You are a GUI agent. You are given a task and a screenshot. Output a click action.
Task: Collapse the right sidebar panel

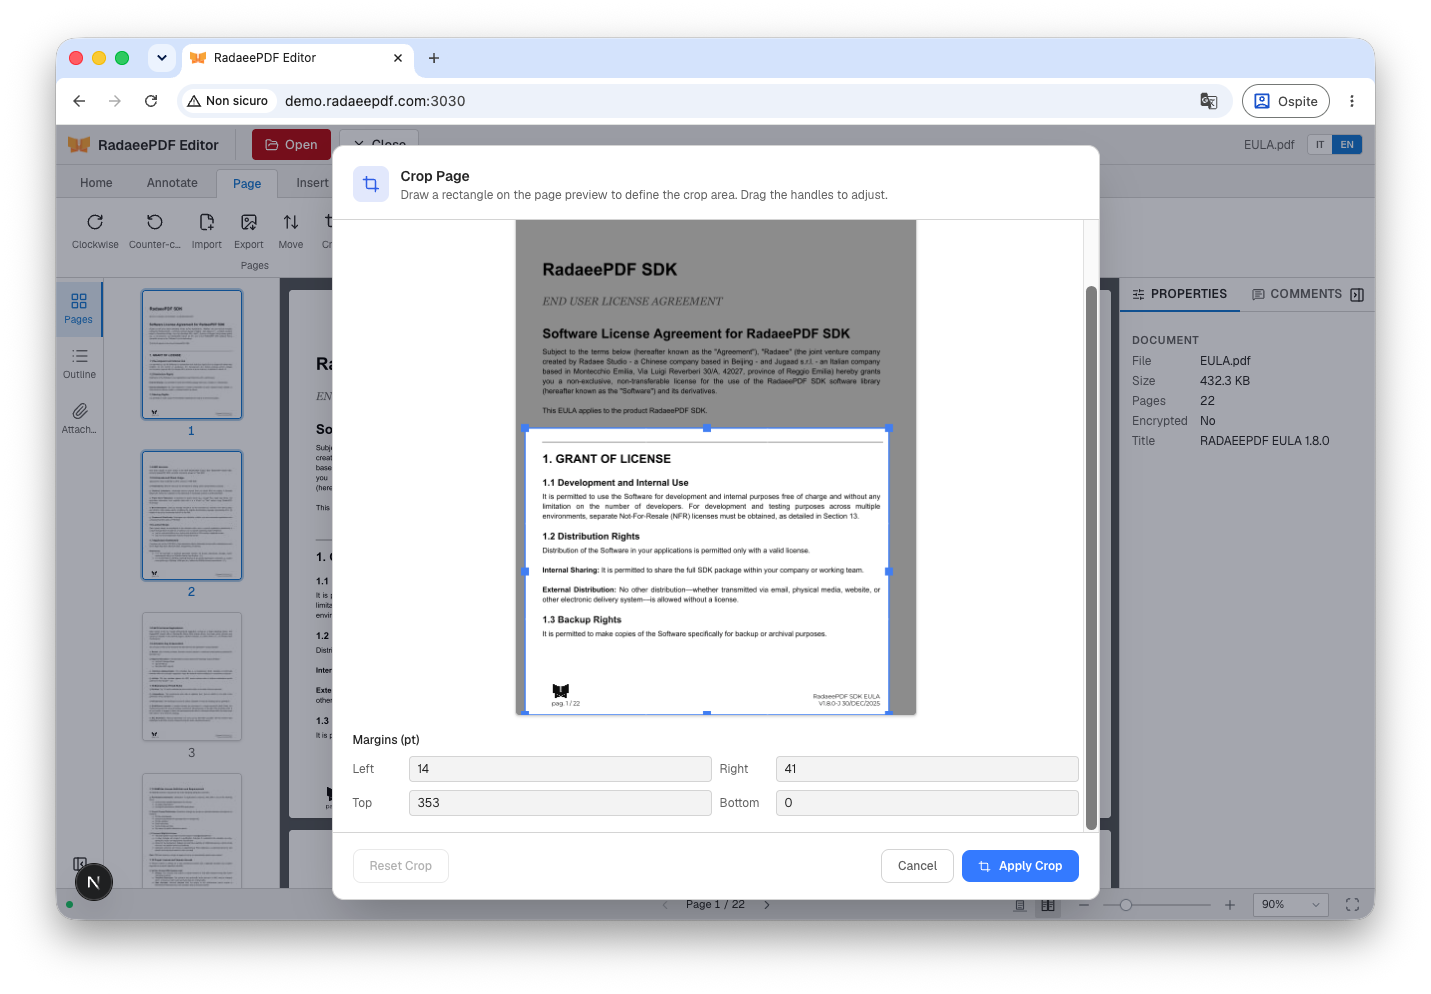pyautogui.click(x=1357, y=295)
